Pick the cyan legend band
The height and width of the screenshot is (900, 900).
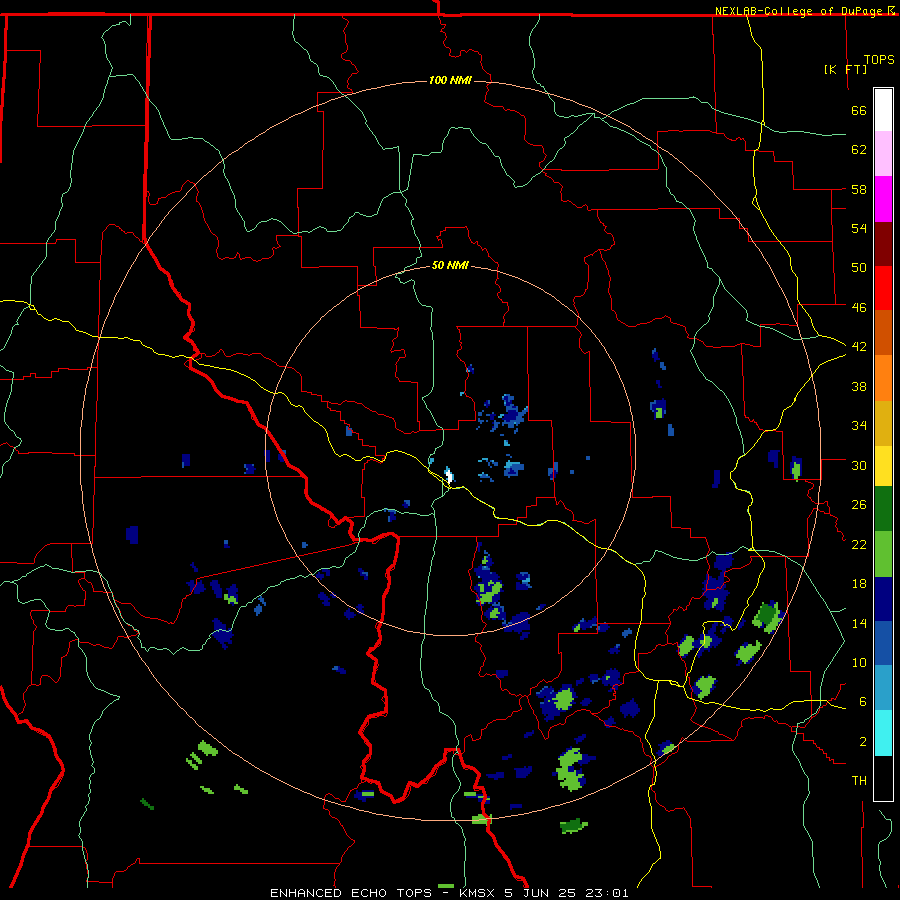(883, 733)
